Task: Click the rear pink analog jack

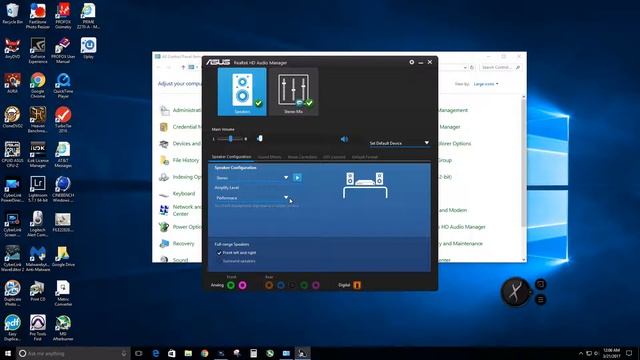Action: pyautogui.click(x=316, y=285)
